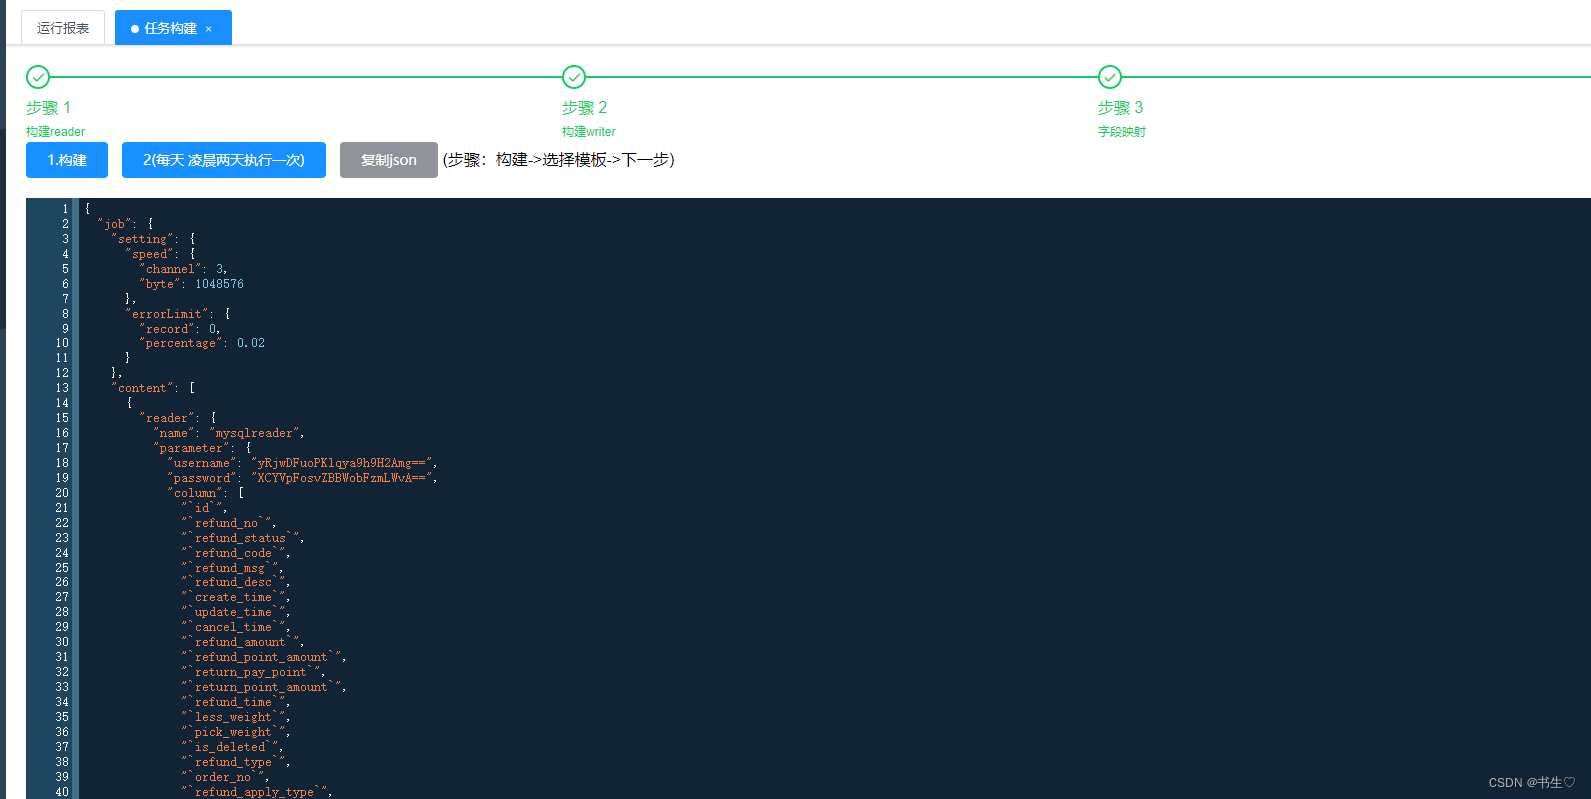The height and width of the screenshot is (799, 1591).
Task: Click the `cancel_time` column entry
Action: point(234,627)
